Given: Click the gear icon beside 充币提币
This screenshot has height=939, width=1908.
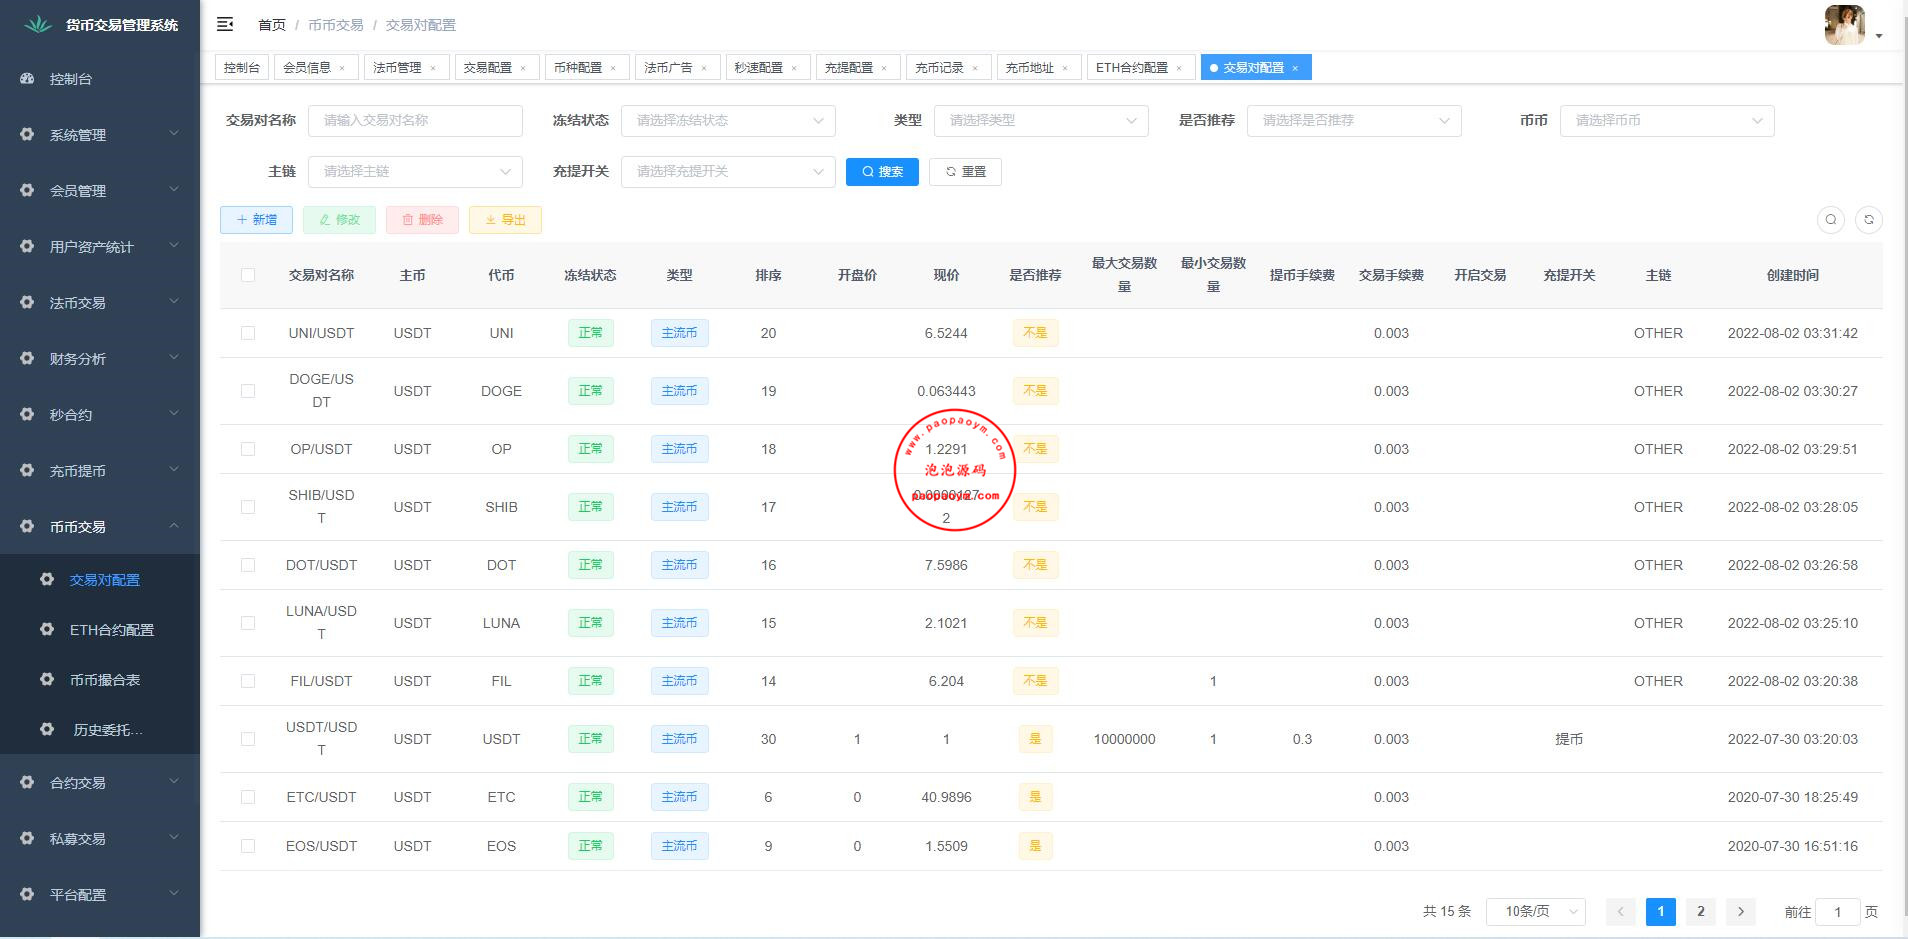Looking at the screenshot, I should click(27, 471).
